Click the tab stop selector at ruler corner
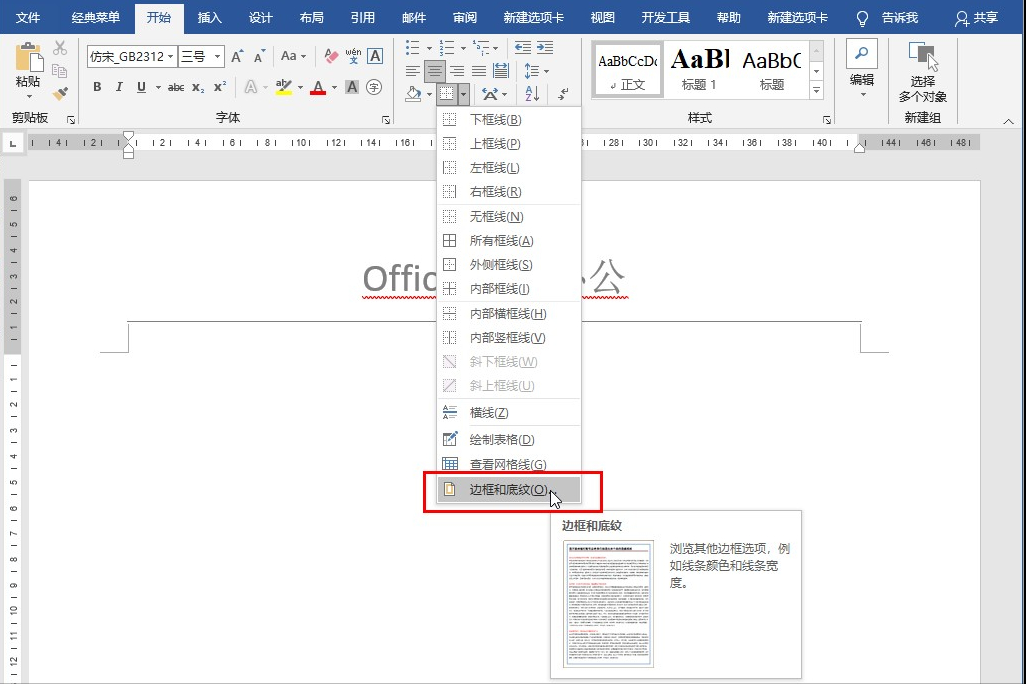The width and height of the screenshot is (1026, 684). [x=12, y=143]
